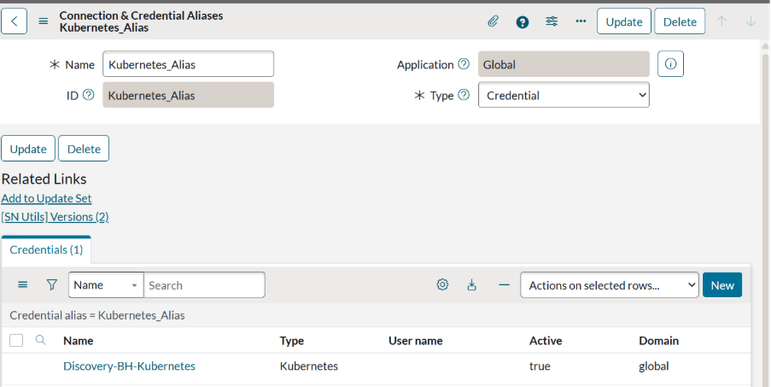771x387 pixels.
Task: Open the Discovery-BH-Kubernetes credential record
Action: click(x=129, y=366)
